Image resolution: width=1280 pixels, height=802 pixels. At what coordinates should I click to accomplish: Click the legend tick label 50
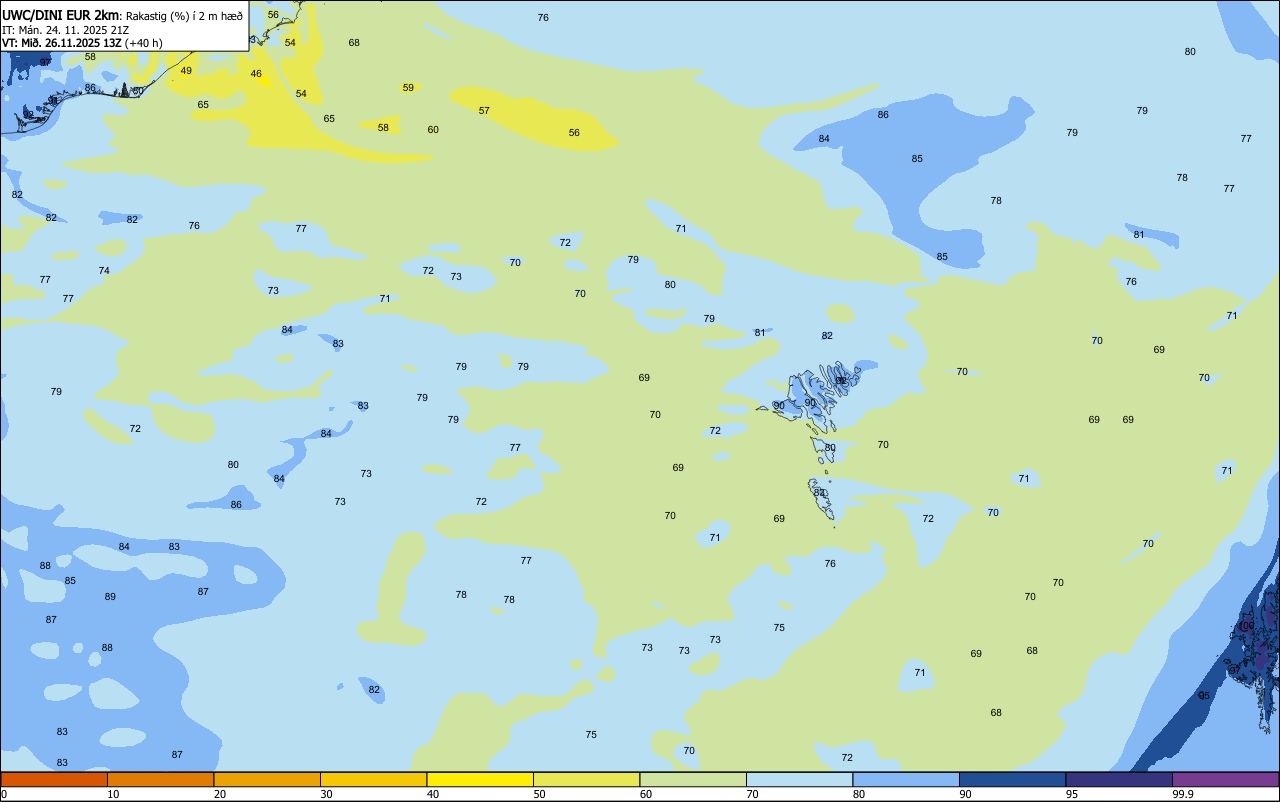[x=539, y=794]
